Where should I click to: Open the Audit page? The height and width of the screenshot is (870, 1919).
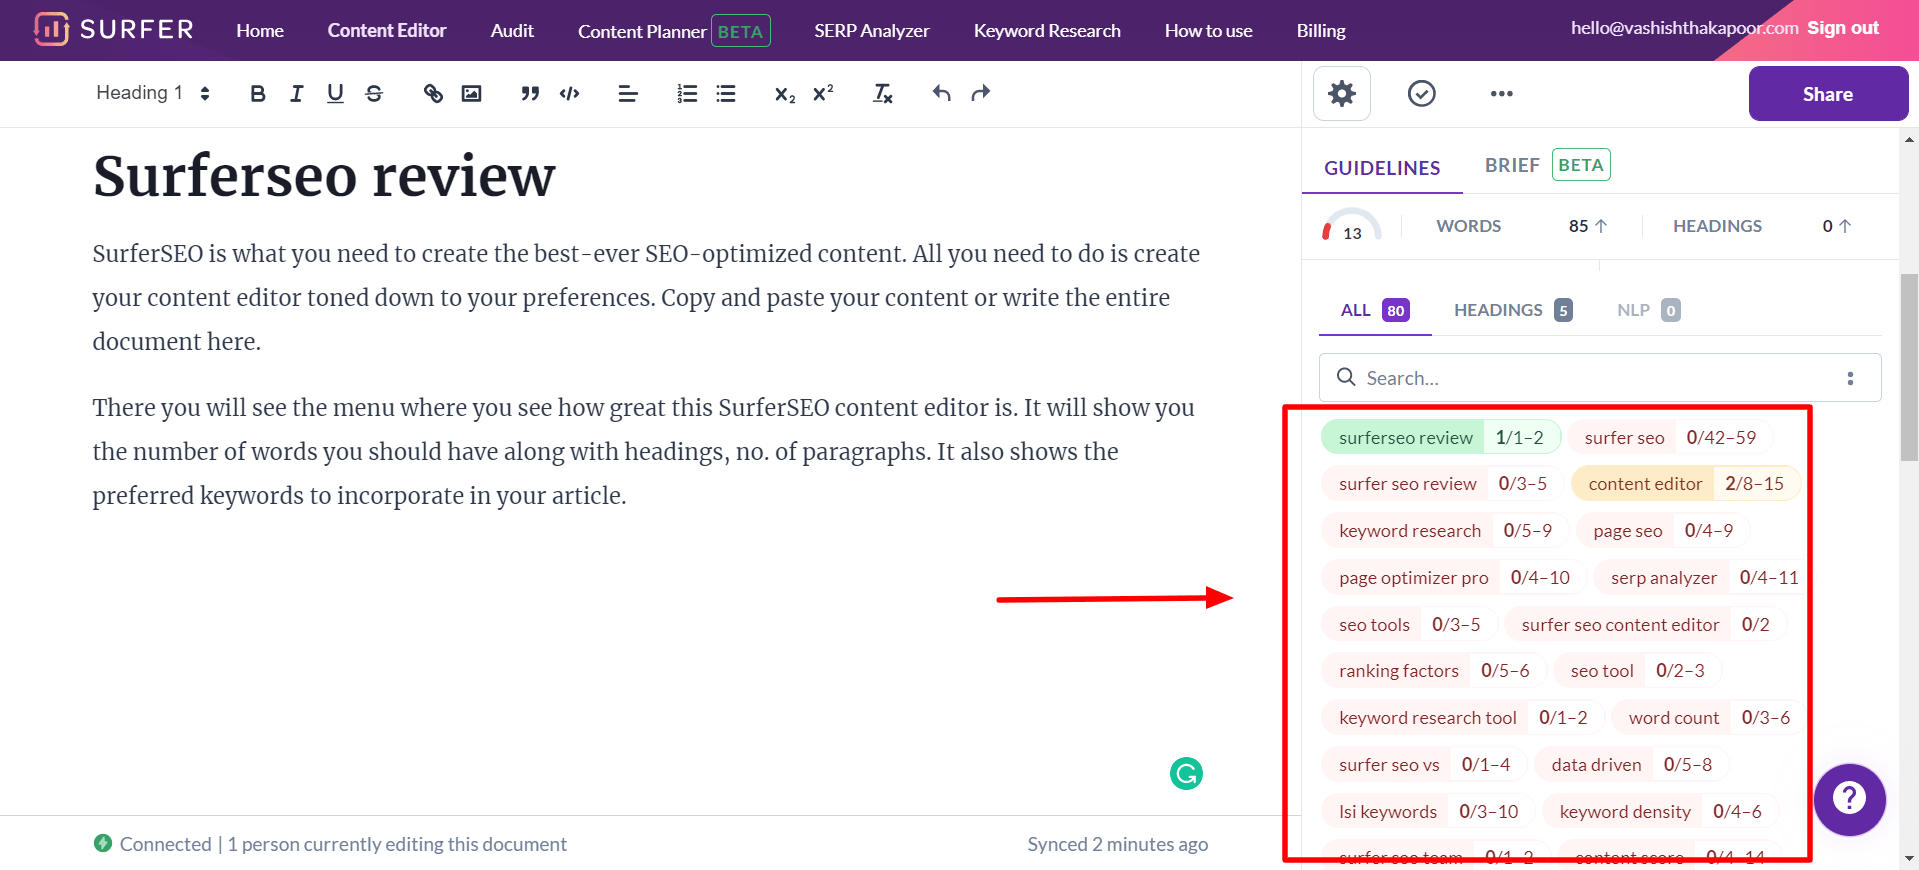[512, 31]
